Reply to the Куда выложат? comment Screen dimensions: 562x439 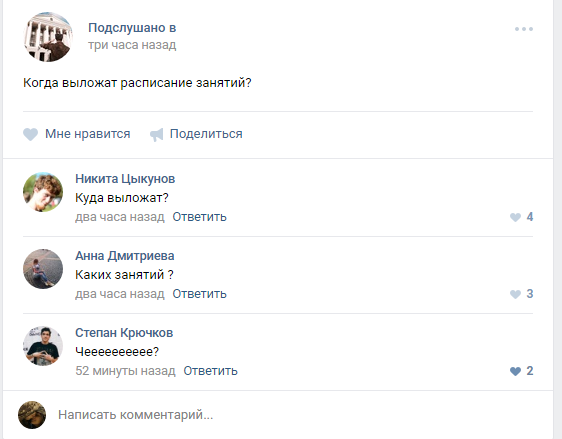(x=200, y=217)
